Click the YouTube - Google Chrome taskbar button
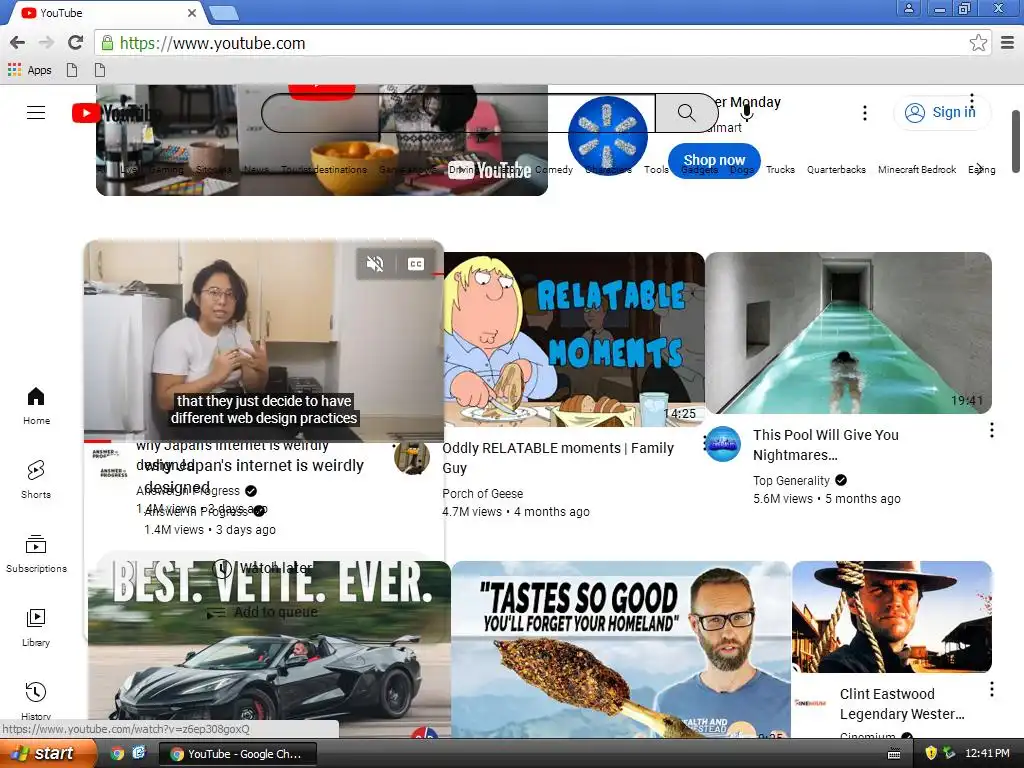1024x768 pixels. pyautogui.click(x=238, y=754)
